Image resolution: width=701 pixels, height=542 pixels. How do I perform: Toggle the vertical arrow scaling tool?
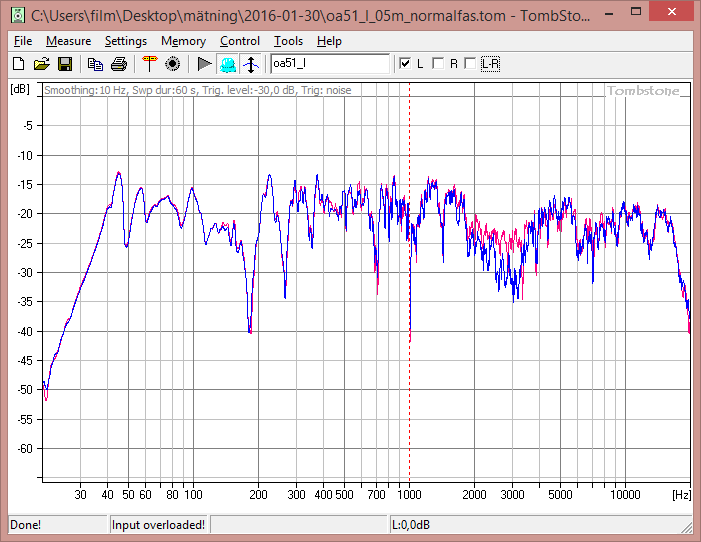point(251,64)
